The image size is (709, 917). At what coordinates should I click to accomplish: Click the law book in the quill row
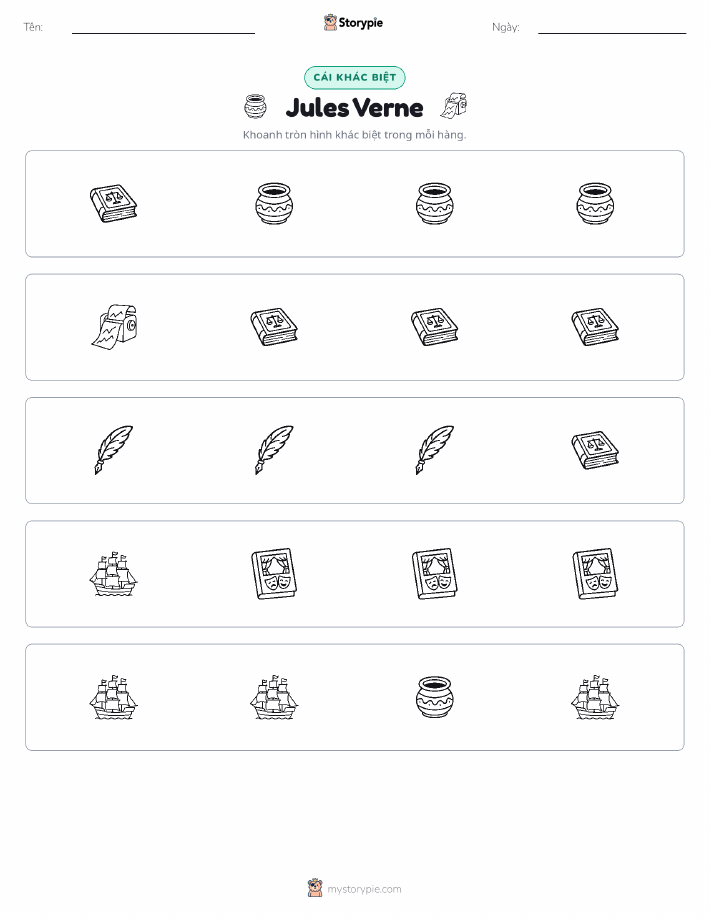(595, 451)
